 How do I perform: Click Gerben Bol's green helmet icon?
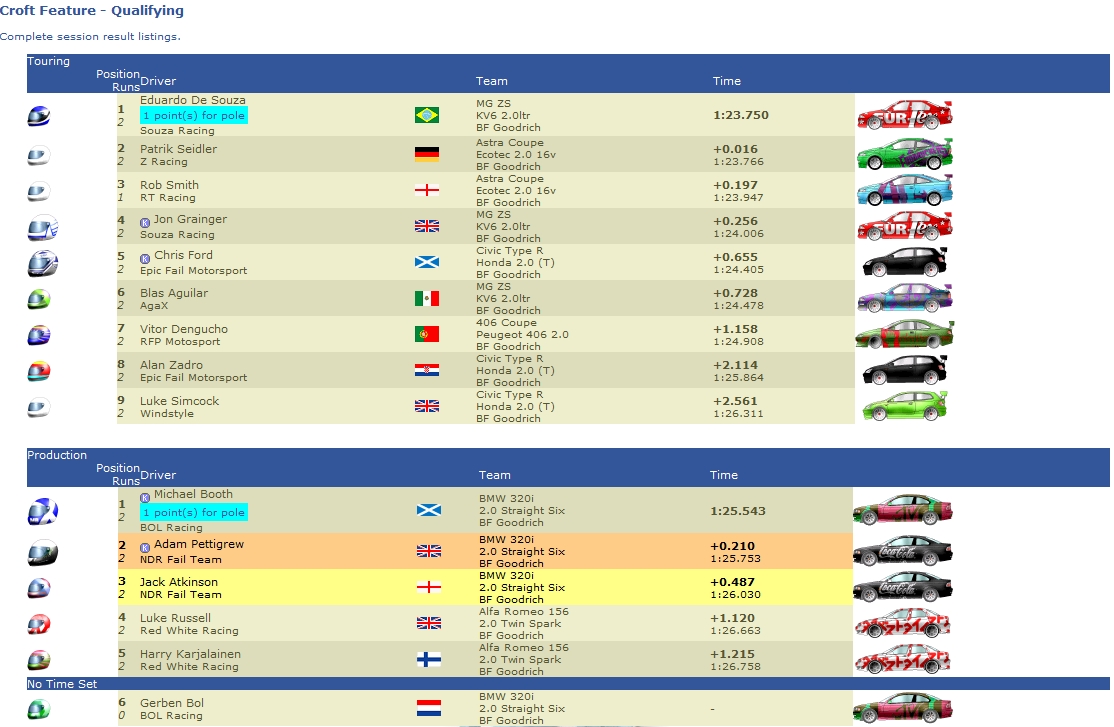(x=39, y=709)
